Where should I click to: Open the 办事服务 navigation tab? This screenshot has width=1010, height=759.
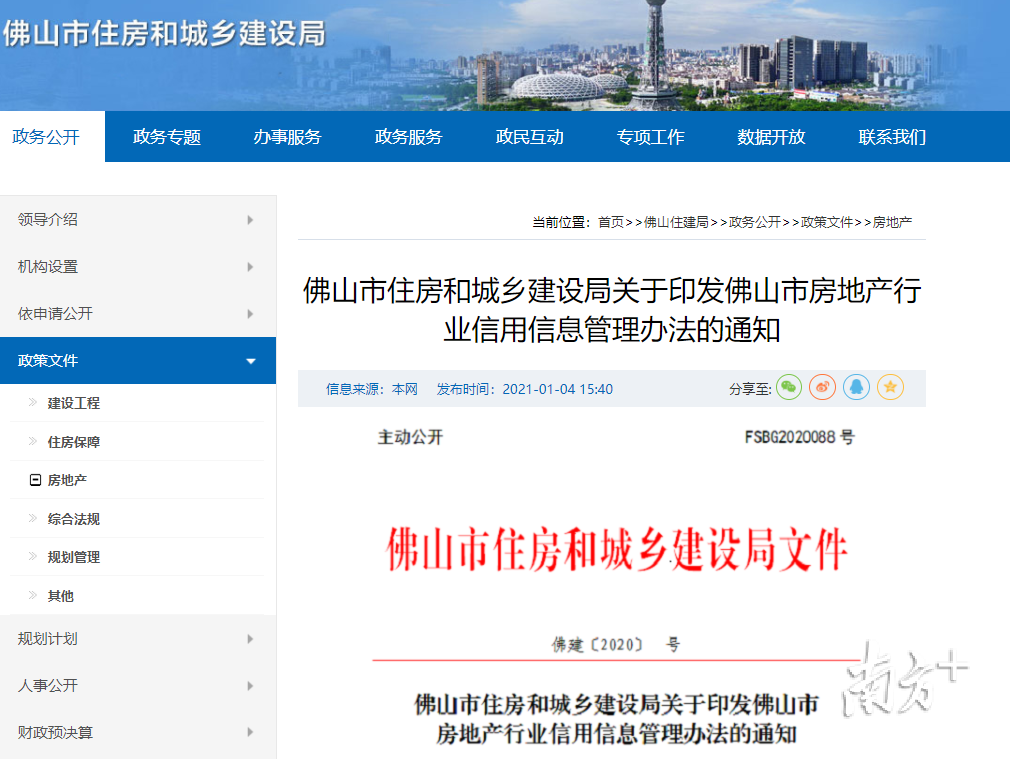click(x=287, y=137)
